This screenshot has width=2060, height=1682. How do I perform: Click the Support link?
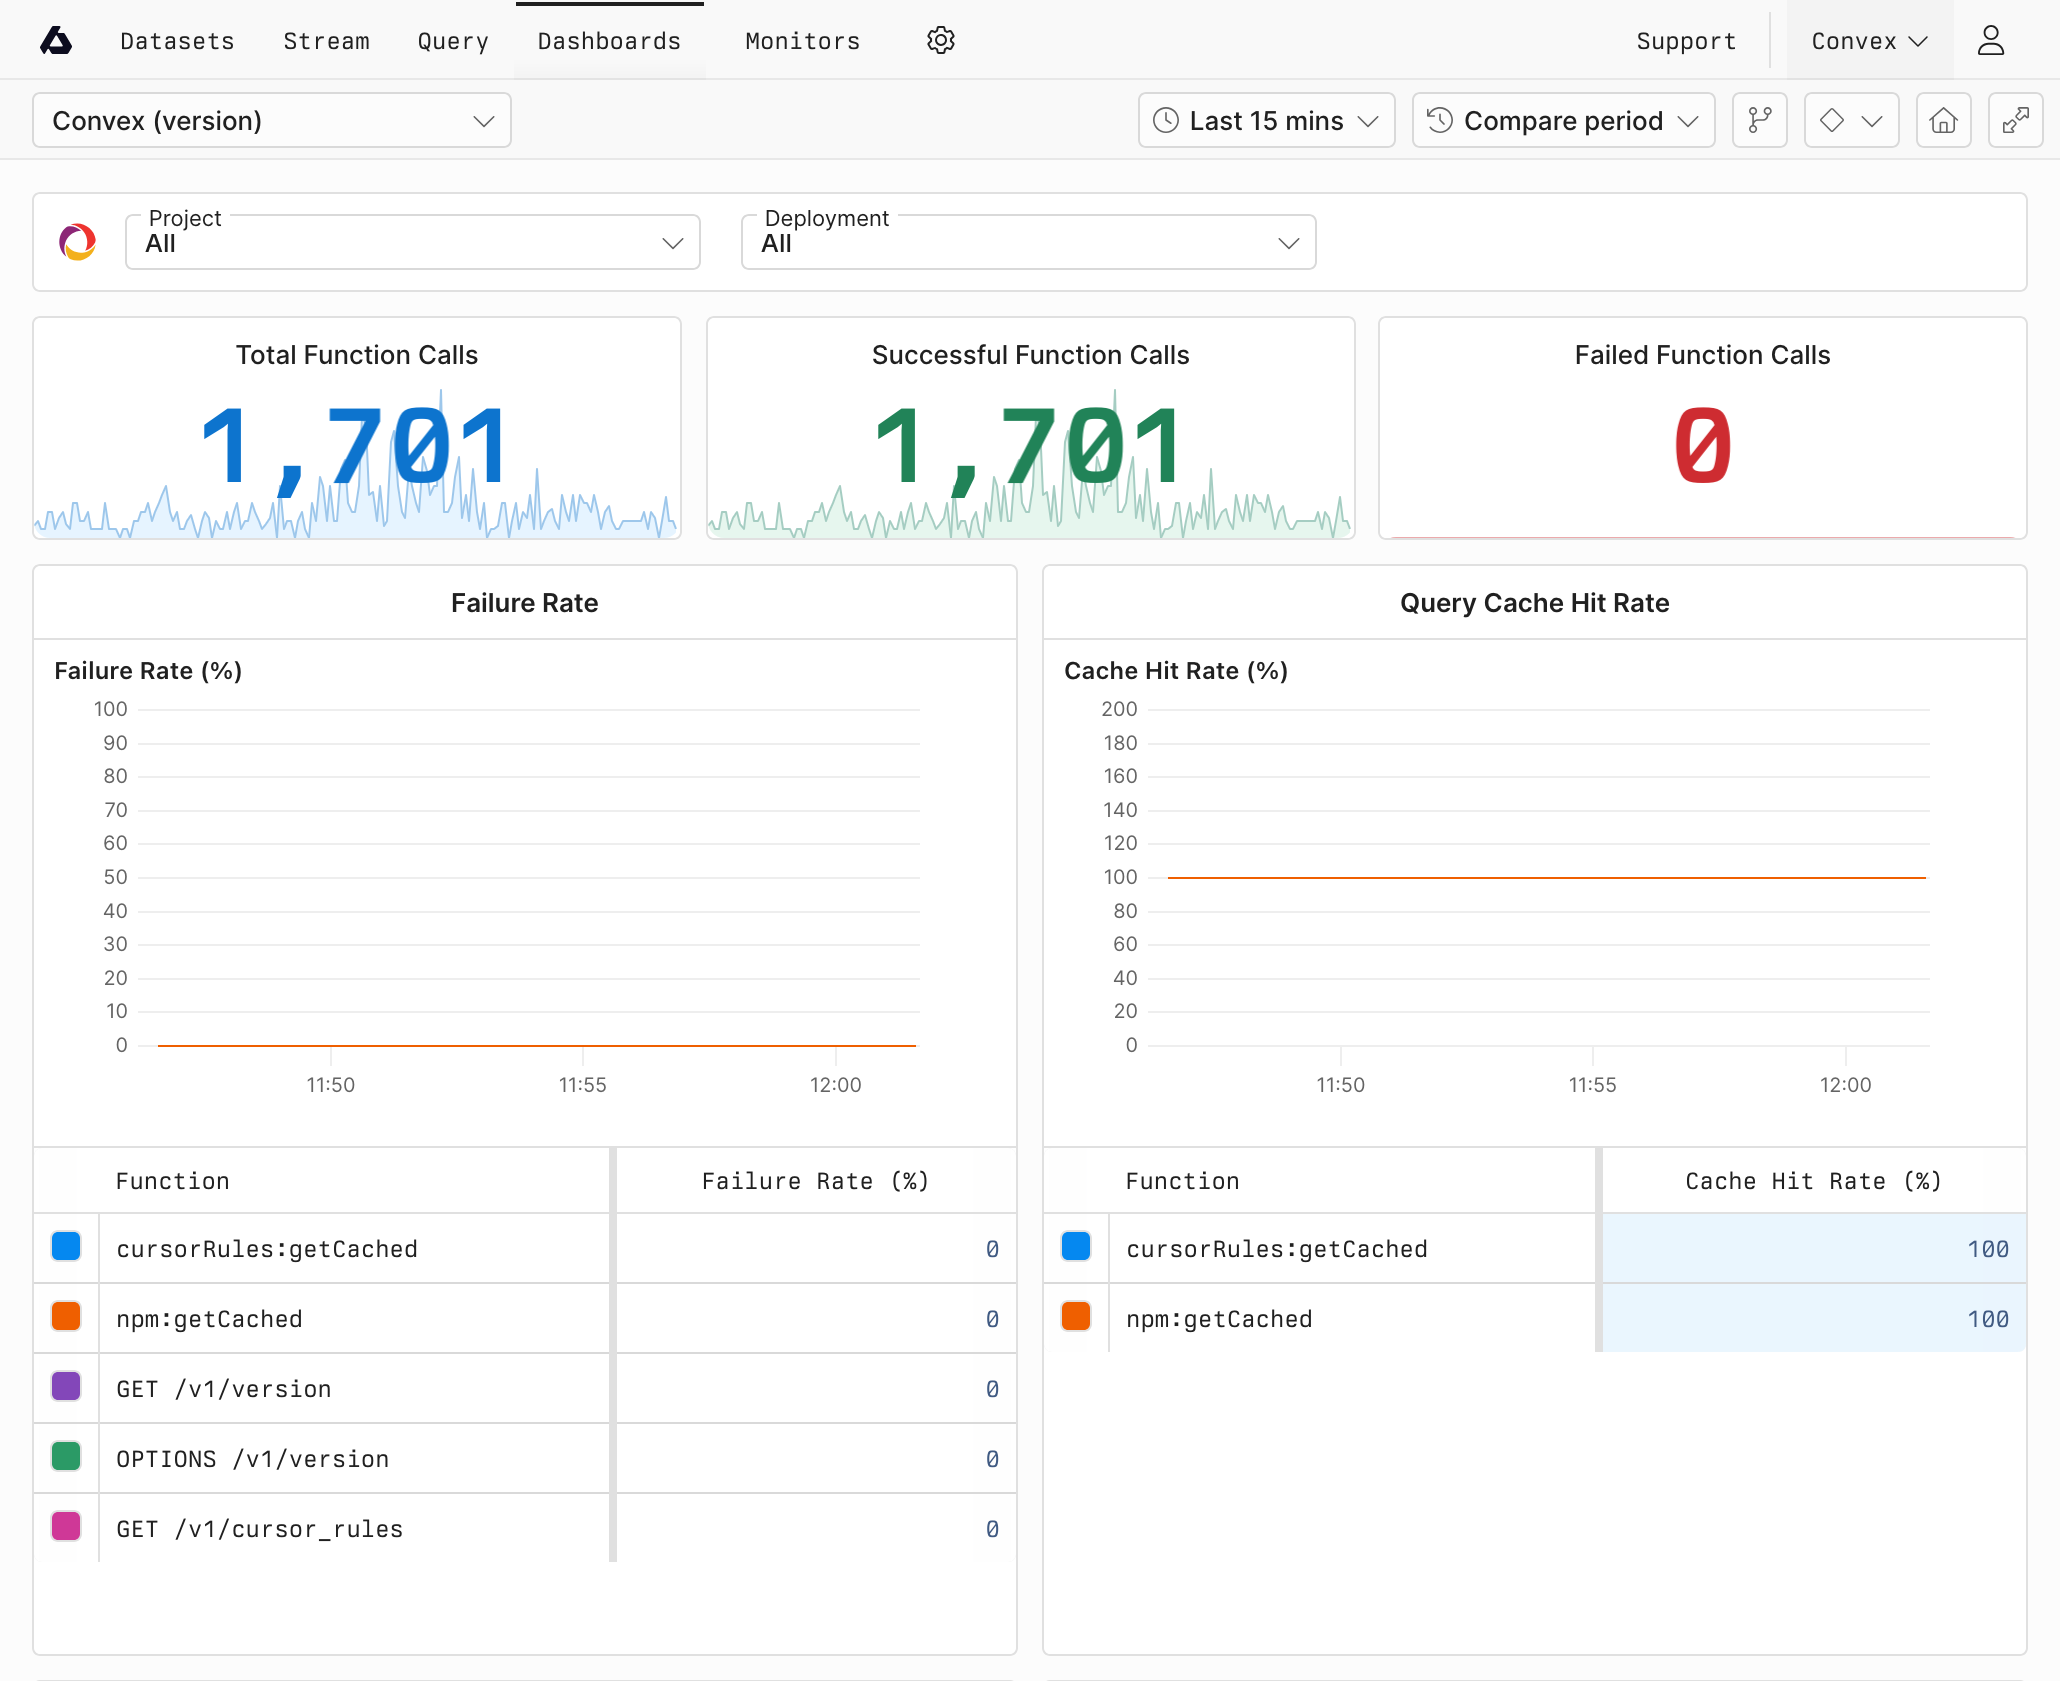coord(1686,40)
